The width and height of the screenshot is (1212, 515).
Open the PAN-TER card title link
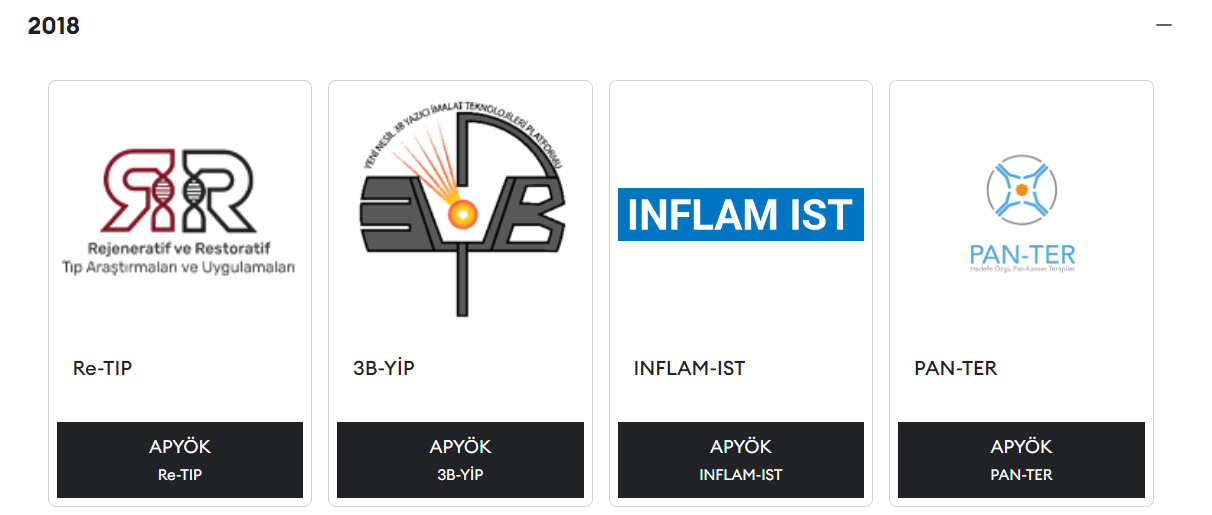click(955, 368)
